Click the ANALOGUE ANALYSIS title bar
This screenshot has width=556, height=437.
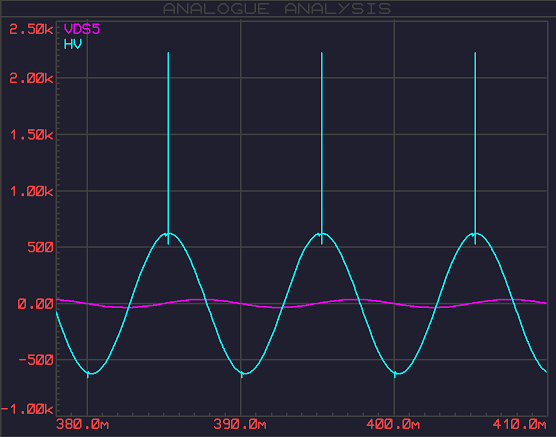click(277, 9)
